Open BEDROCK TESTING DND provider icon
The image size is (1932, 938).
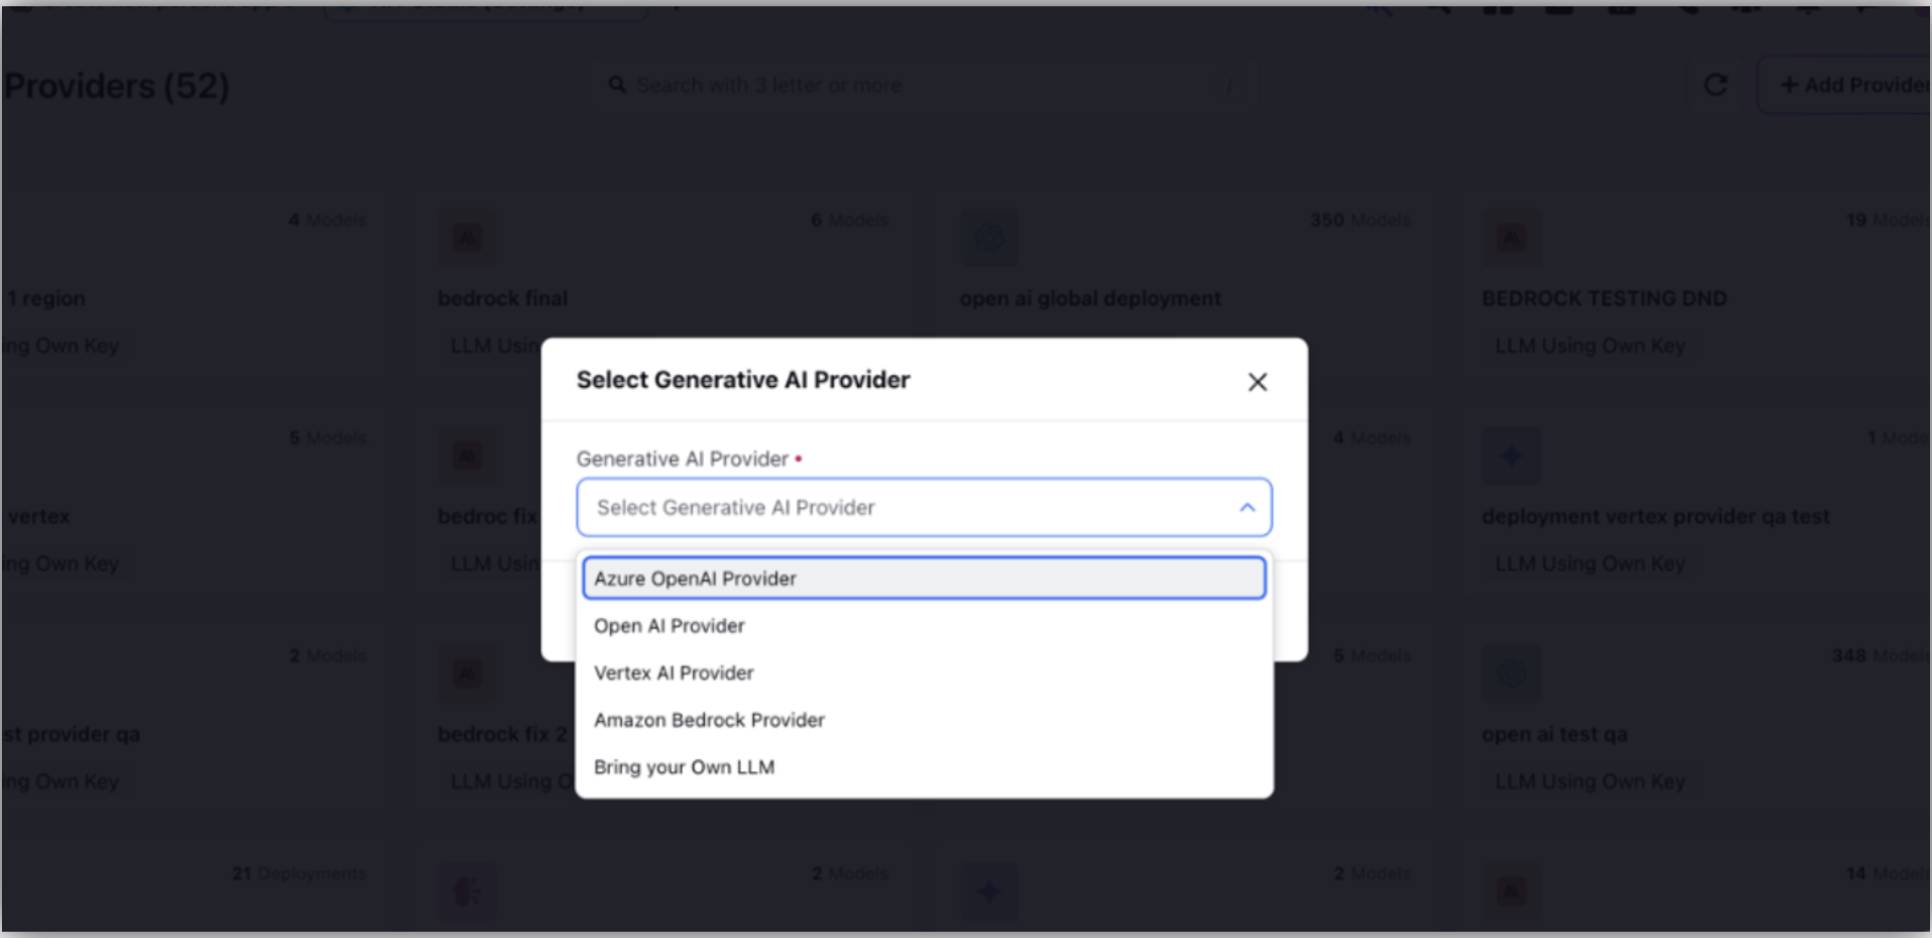click(1511, 238)
